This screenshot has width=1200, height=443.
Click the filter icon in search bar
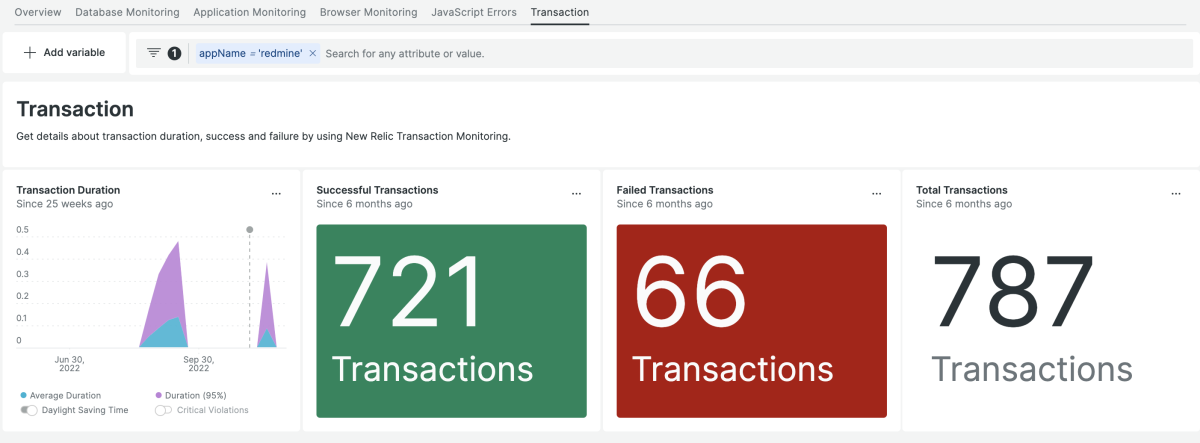click(153, 53)
